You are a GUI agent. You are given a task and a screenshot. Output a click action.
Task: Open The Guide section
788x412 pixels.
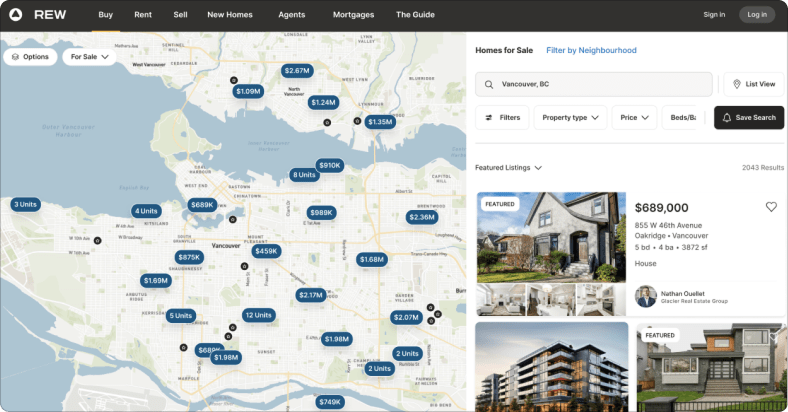415,15
